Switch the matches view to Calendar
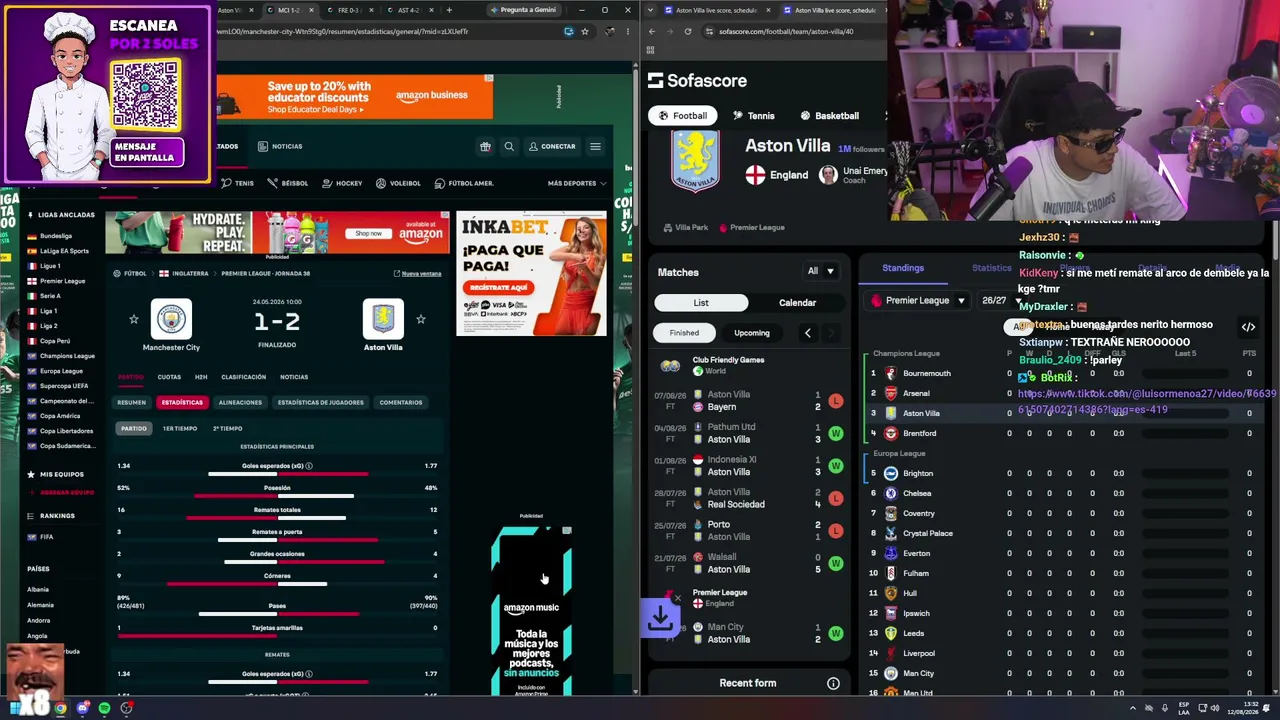 pos(797,303)
